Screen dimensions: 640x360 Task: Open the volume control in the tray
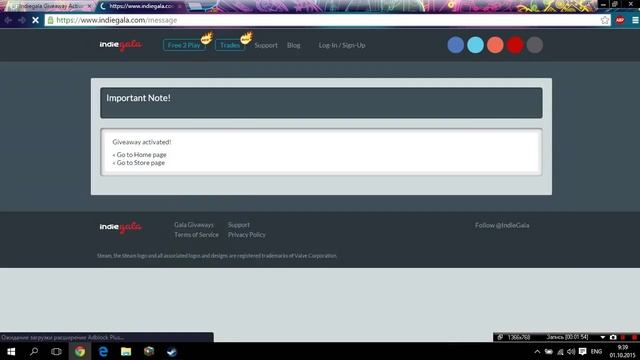click(x=571, y=351)
